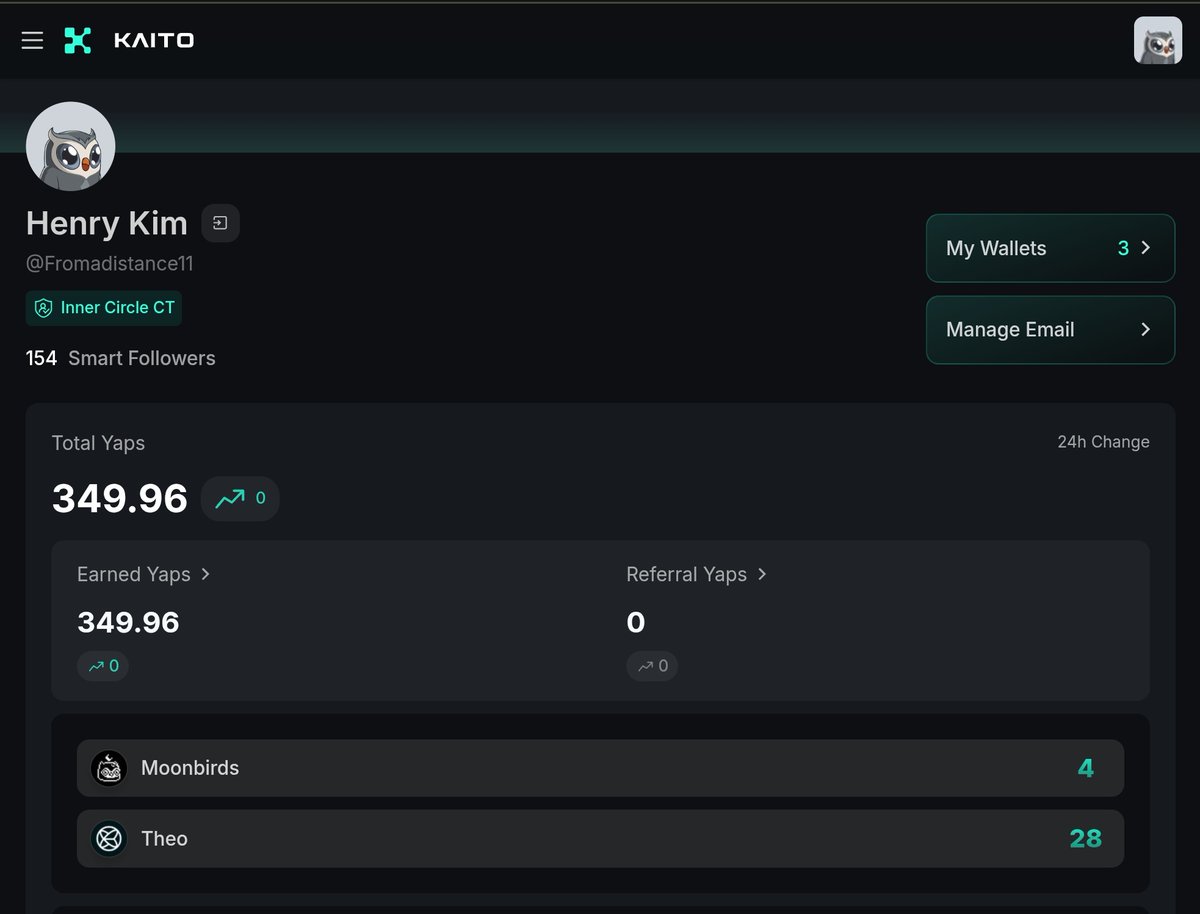This screenshot has height=914, width=1200.
Task: Click the KAITO wordmark in the header
Action: (x=154, y=41)
